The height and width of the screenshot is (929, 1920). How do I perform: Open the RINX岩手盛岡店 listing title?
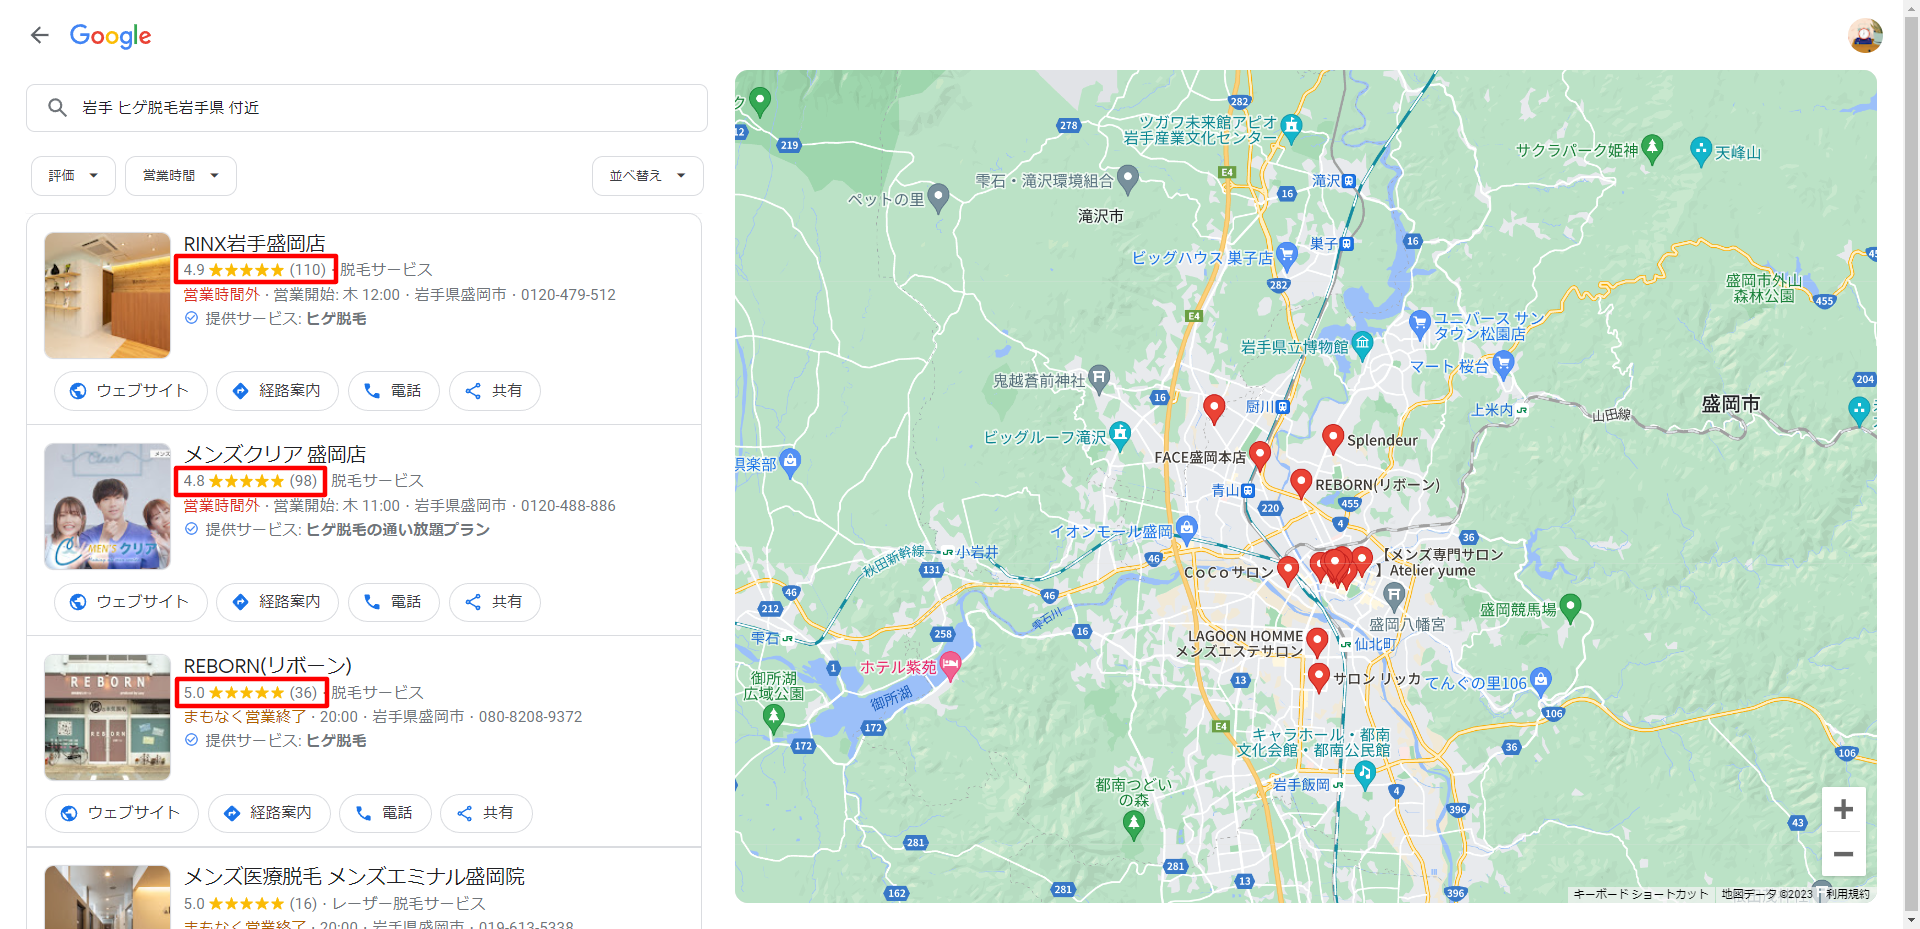coord(254,243)
